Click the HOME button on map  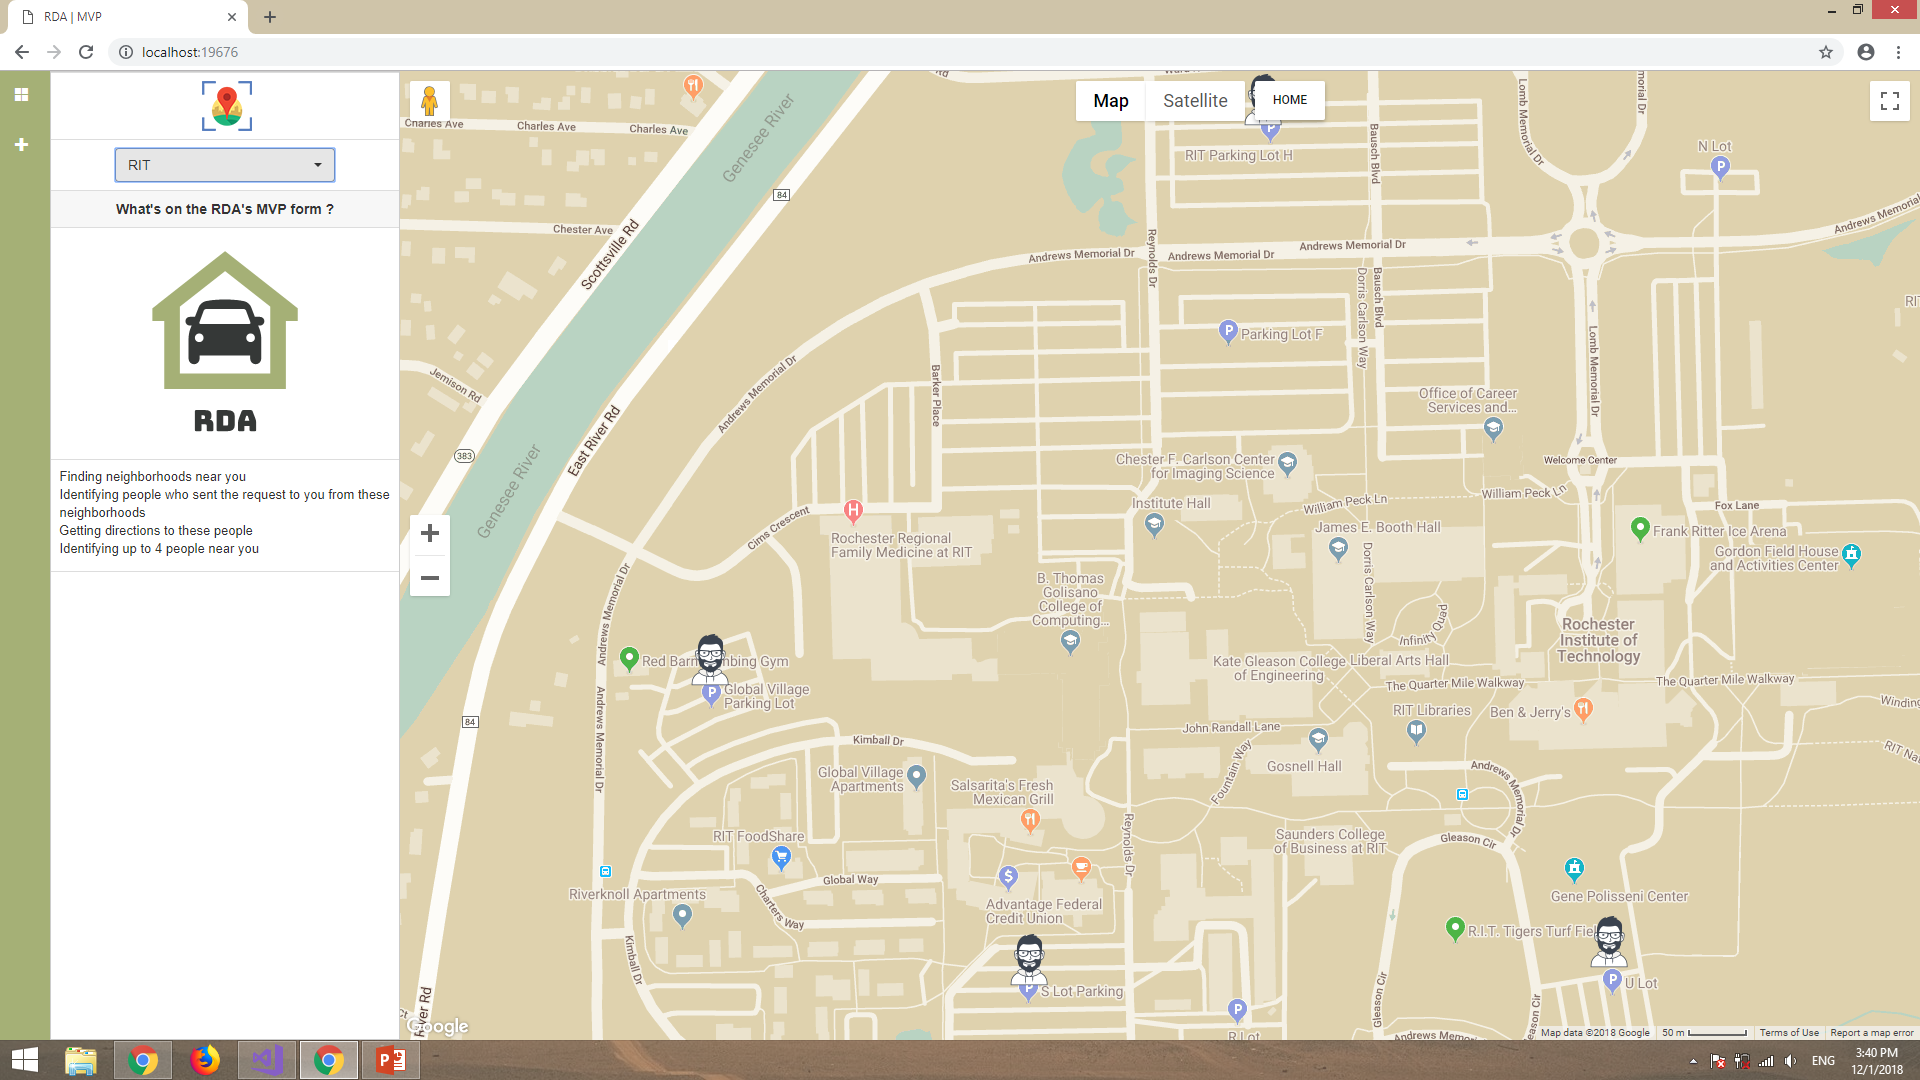click(x=1289, y=100)
